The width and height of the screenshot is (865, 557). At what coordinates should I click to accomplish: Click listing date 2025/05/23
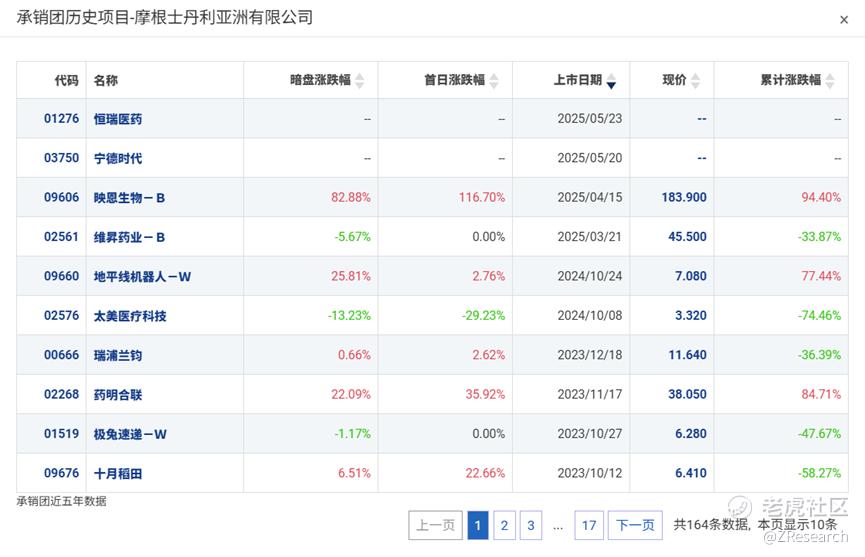pyautogui.click(x=590, y=119)
